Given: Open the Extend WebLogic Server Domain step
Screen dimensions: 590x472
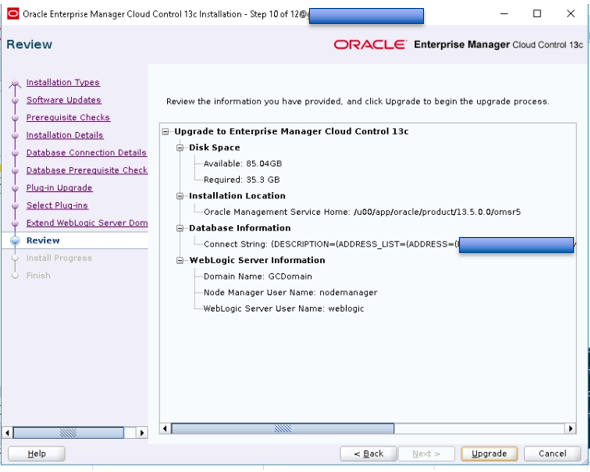Looking at the screenshot, I should tap(87, 223).
